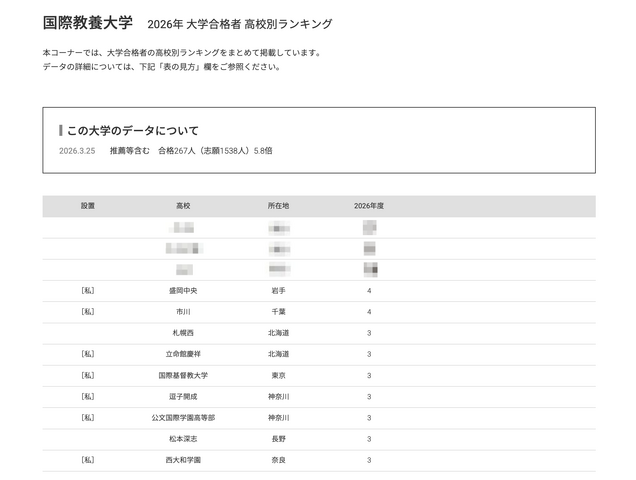
Task: Click the 2026年 大学合格者 高校別ランキング subtitle
Action: (240, 24)
